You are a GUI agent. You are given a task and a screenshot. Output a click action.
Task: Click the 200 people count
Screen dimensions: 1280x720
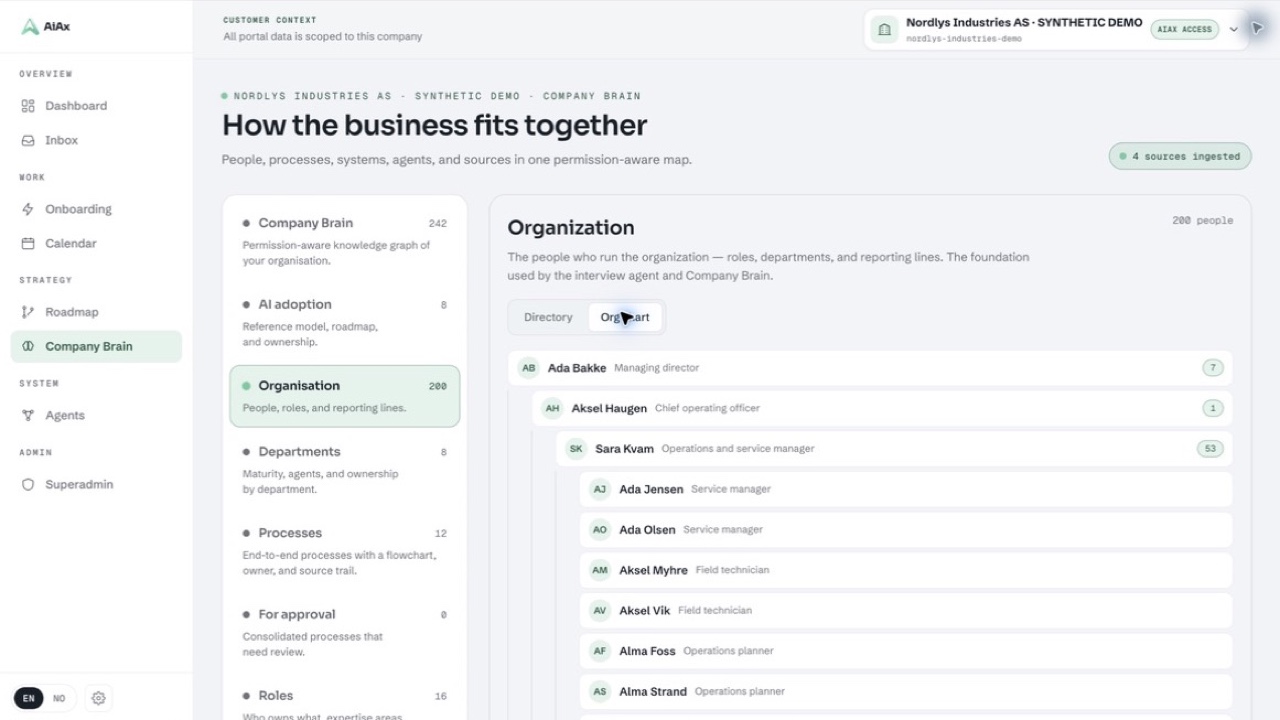[1202, 220]
